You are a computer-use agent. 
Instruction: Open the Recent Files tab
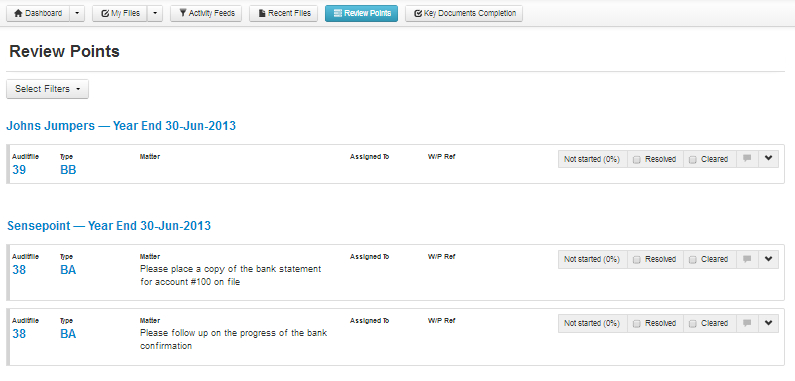point(283,14)
